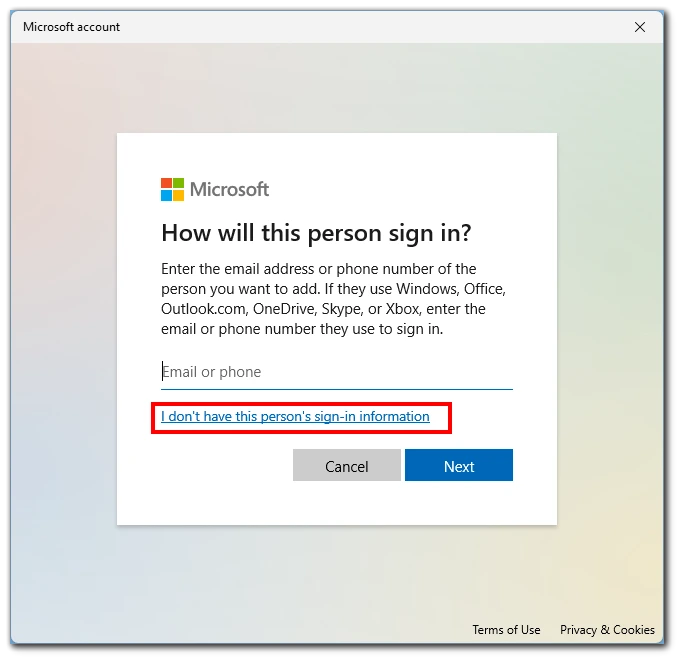Viewport: 682px width, 662px height.
Task: Click the word "Outlook.com" in the description
Action: coord(204,309)
